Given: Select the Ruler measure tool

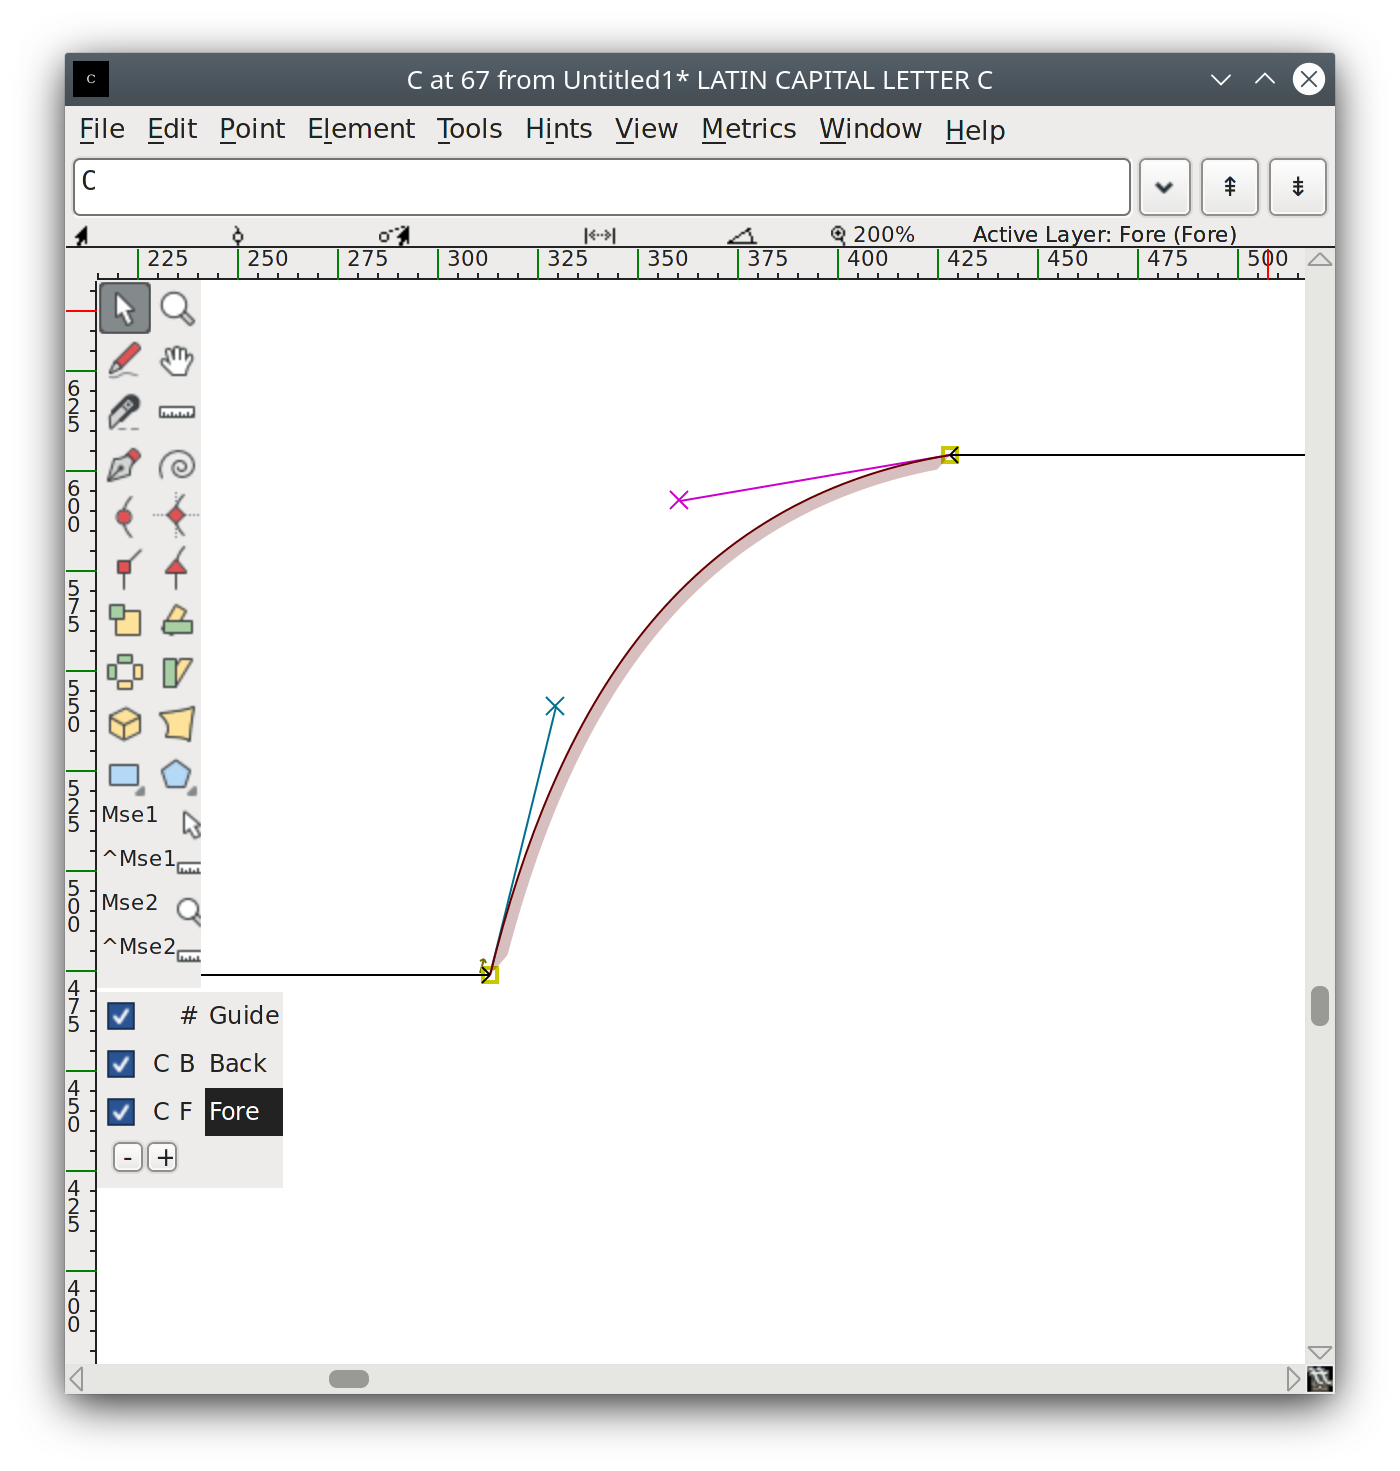Looking at the screenshot, I should 177,412.
